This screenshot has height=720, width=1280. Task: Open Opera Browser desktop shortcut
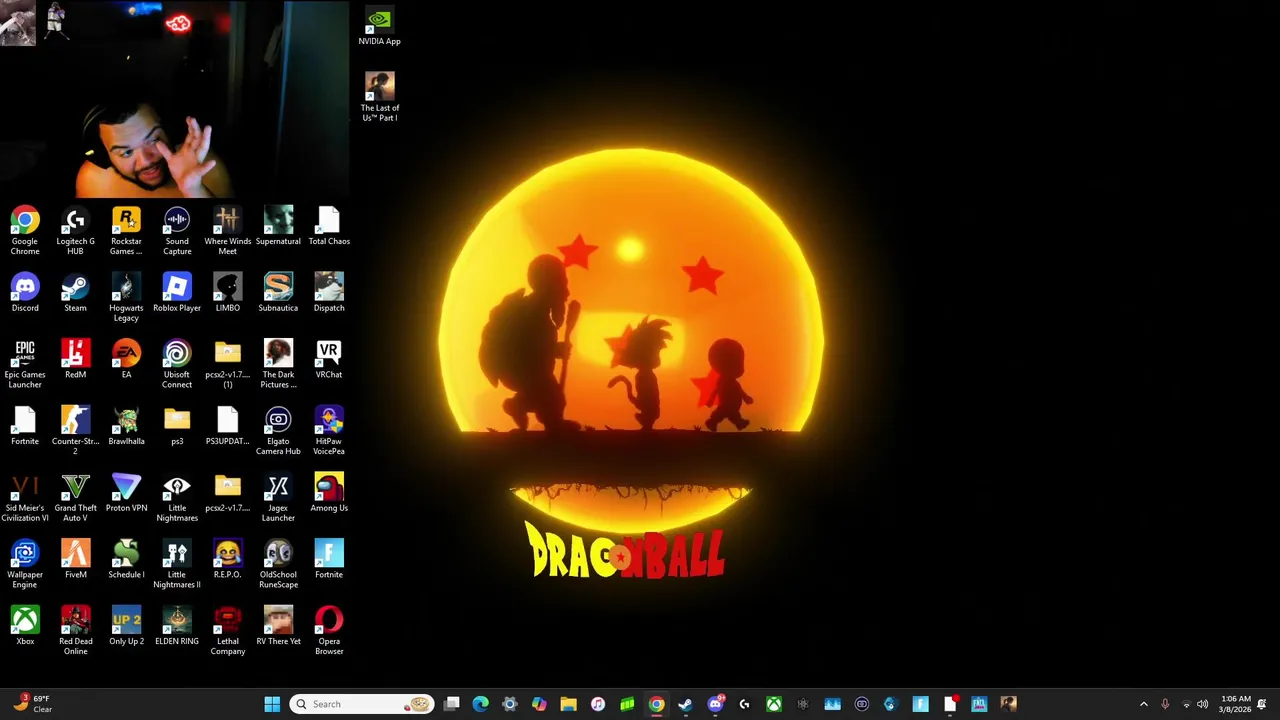[x=329, y=630]
